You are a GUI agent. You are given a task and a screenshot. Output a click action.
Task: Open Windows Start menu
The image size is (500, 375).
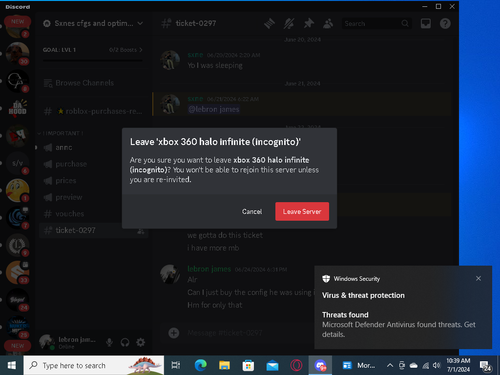[x=12, y=366]
